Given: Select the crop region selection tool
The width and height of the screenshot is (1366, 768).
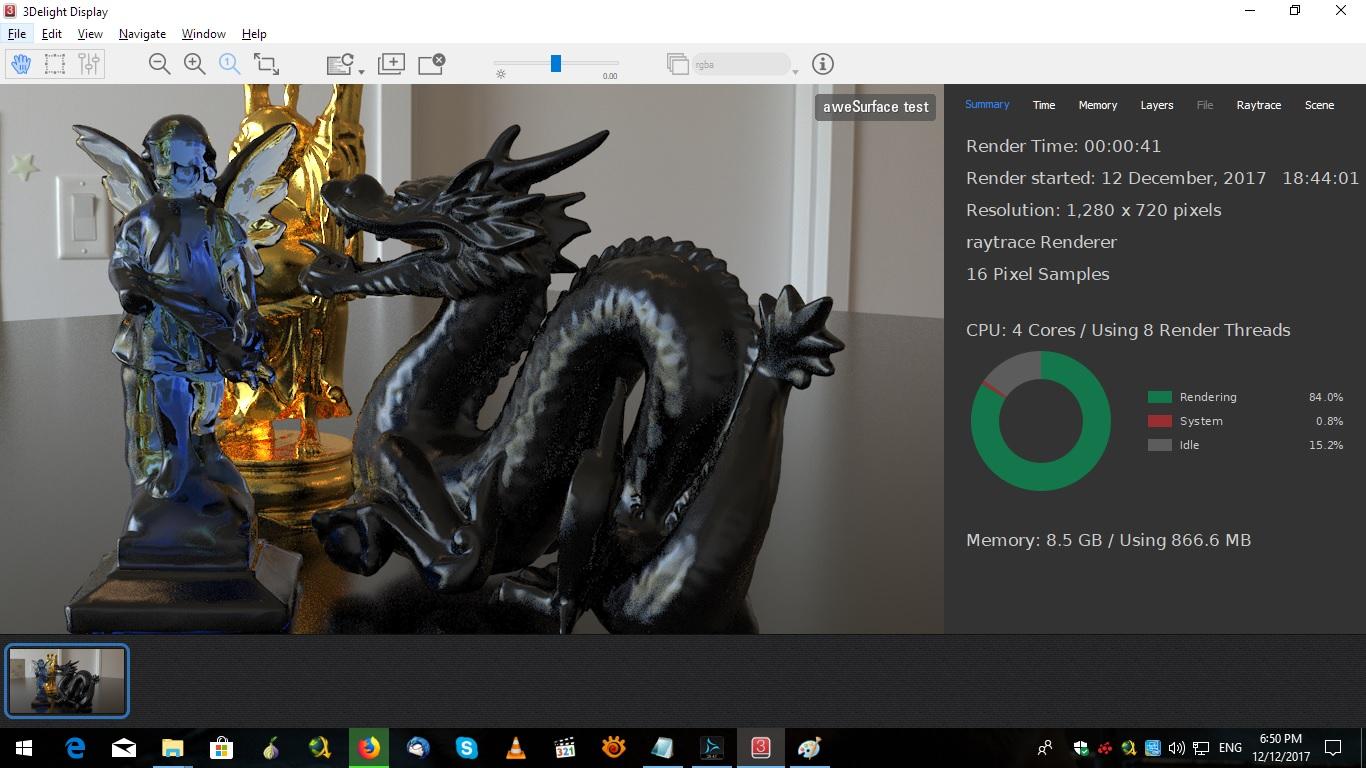Looking at the screenshot, I should [55, 64].
